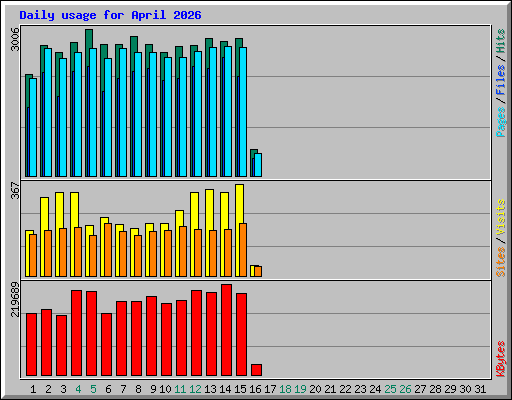Click the red KBytes bar for day 10

[x=166, y=340]
